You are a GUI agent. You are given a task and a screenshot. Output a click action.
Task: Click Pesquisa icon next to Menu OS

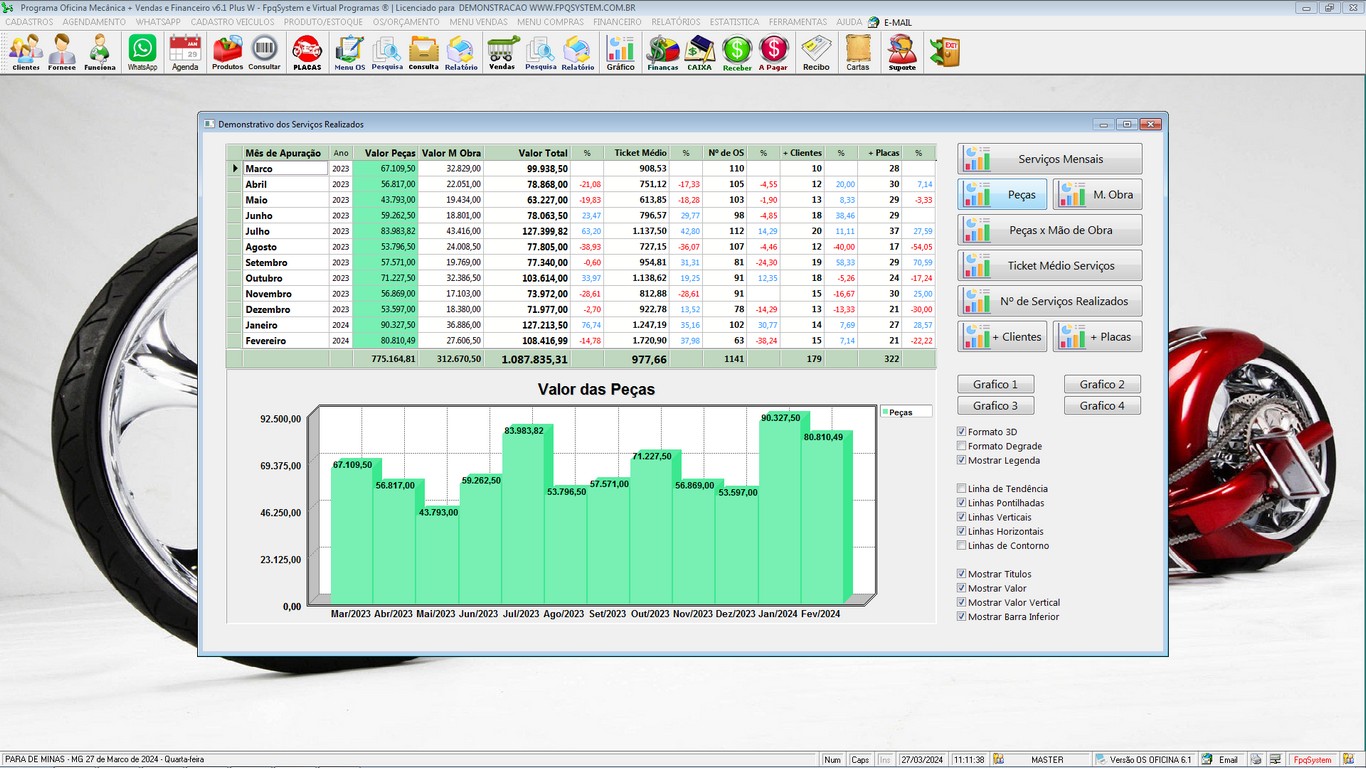coord(387,52)
